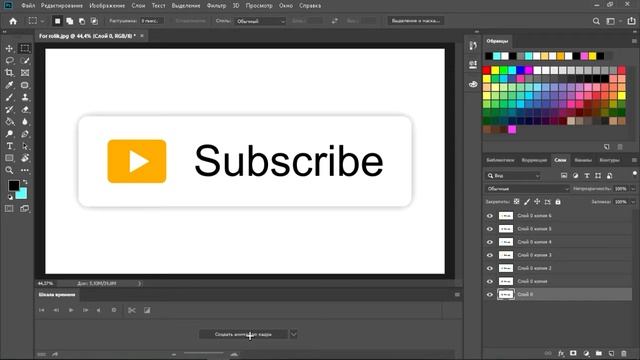The width and height of the screenshot is (640, 360).
Task: Delete layer using trash icon
Action: point(624,353)
